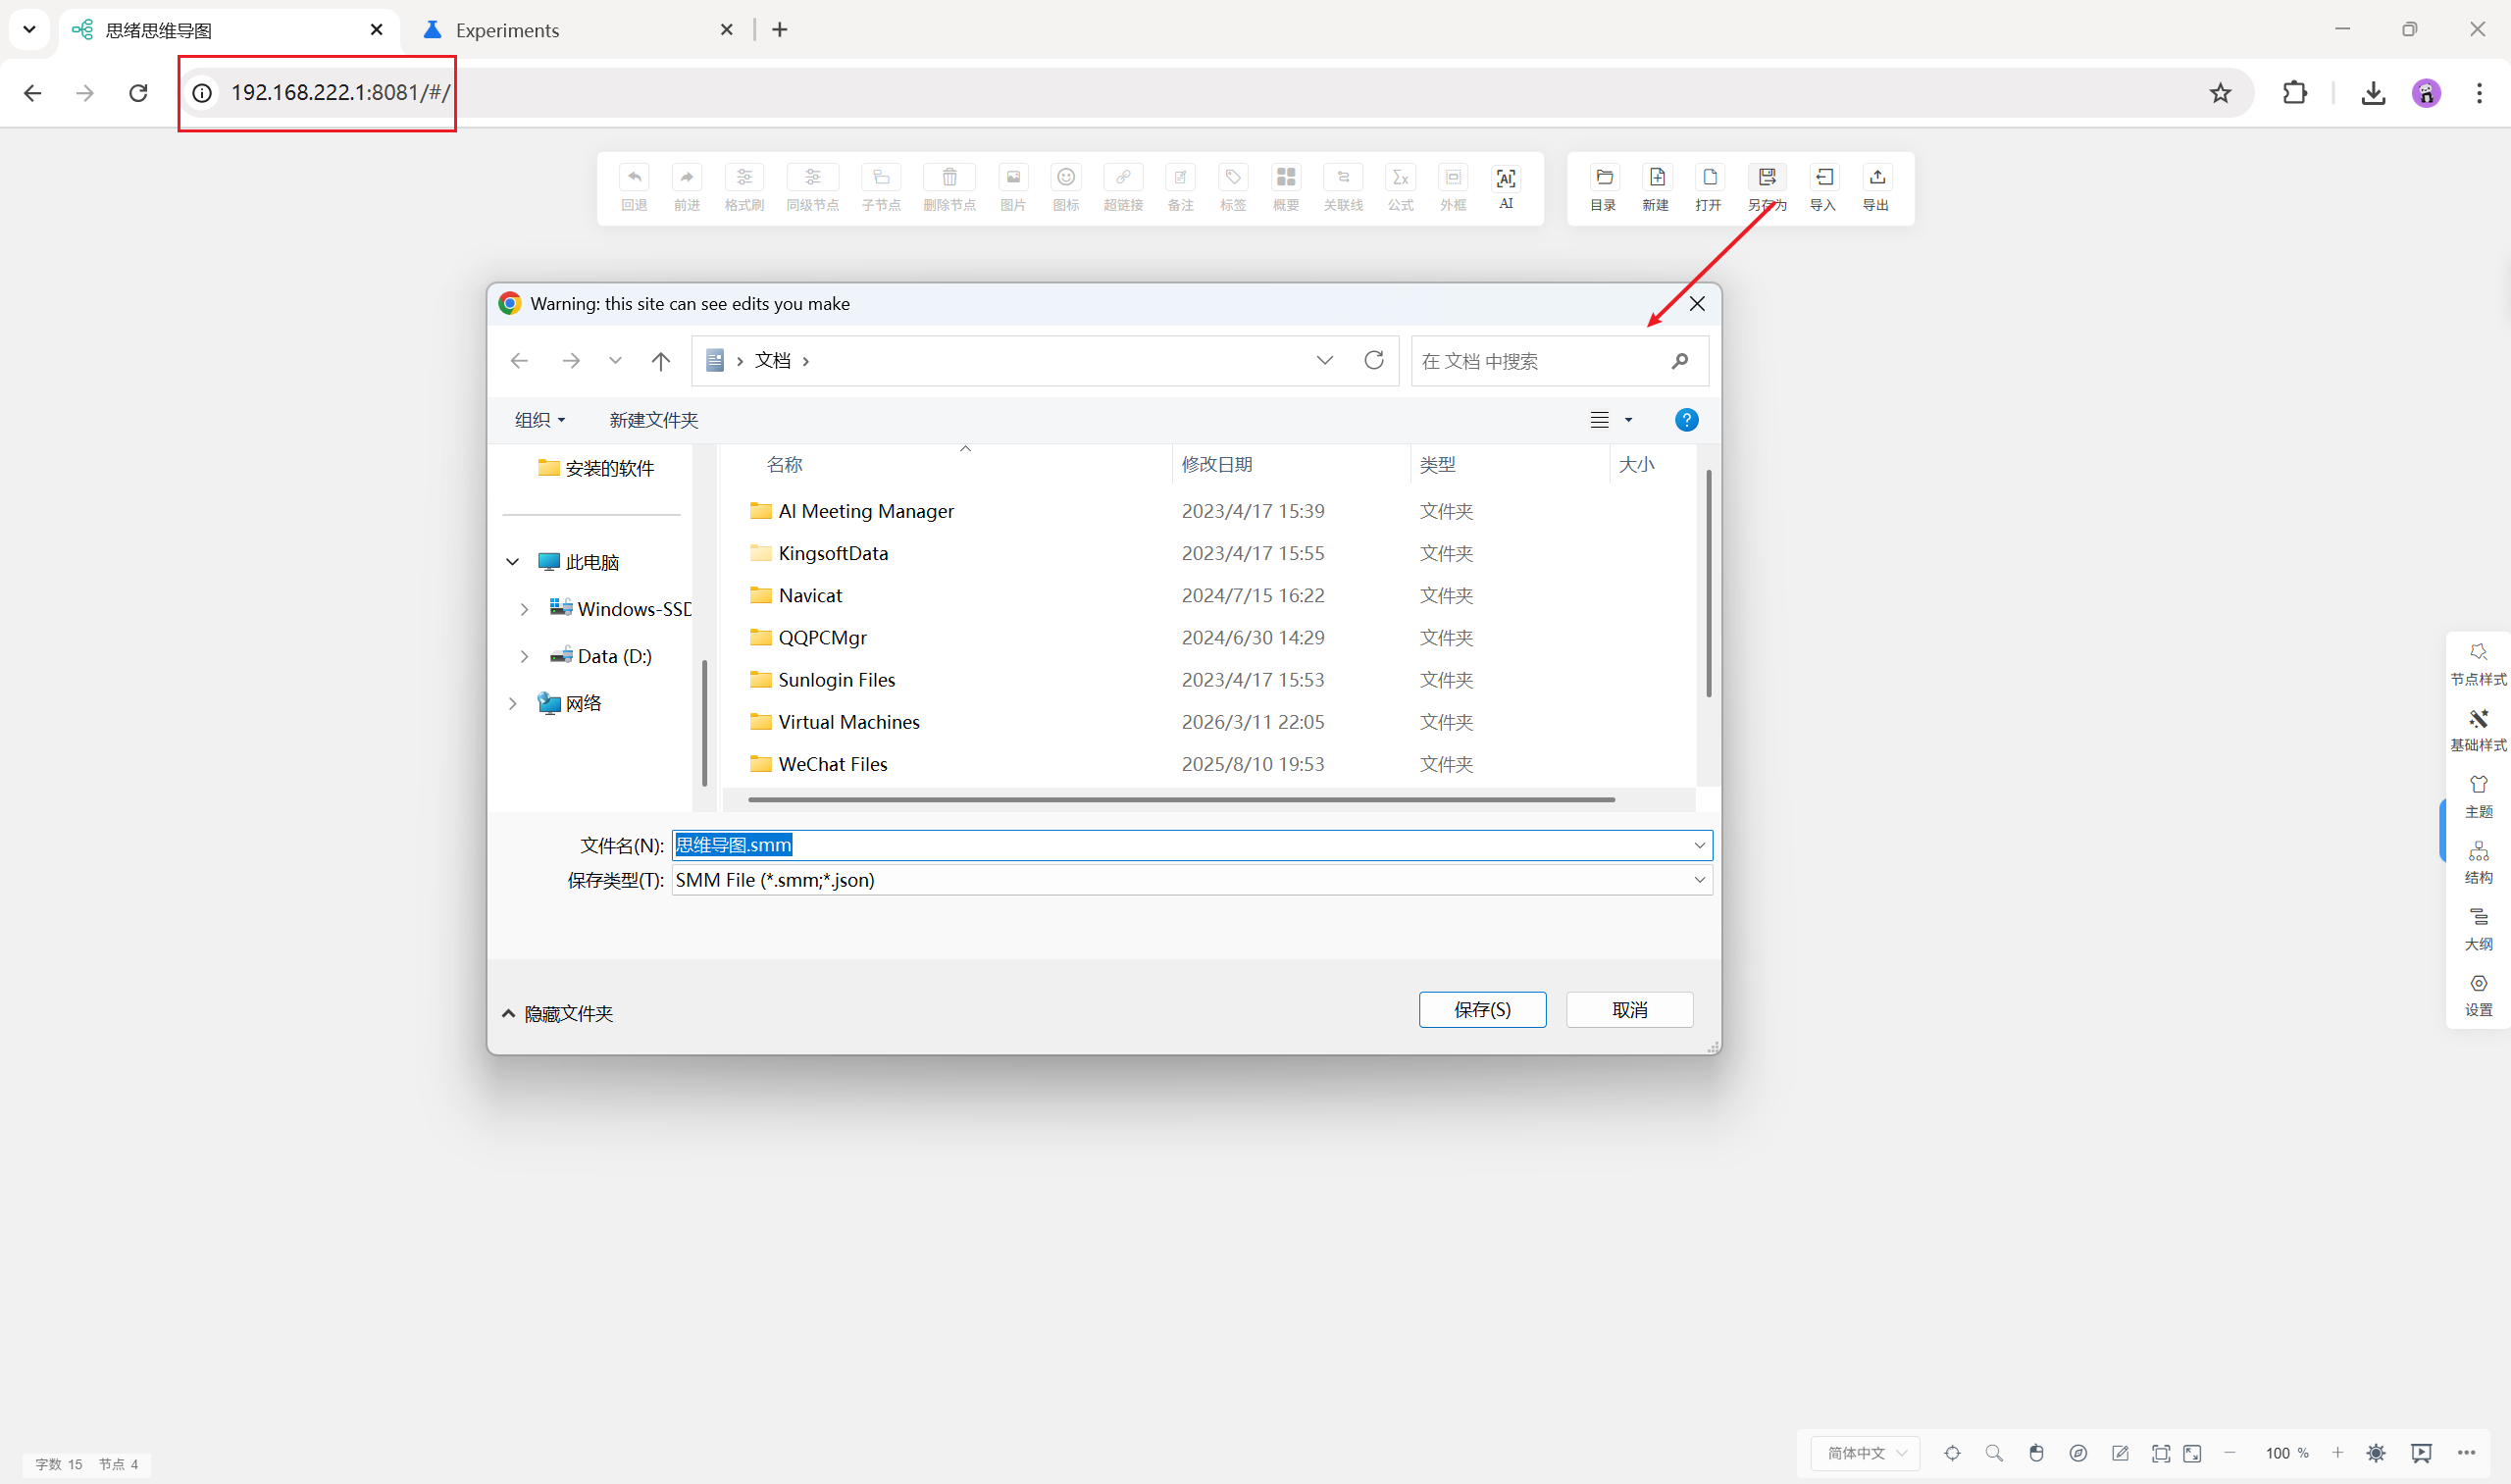Click the dialog's horizontal scrollbar under file list

(1180, 800)
